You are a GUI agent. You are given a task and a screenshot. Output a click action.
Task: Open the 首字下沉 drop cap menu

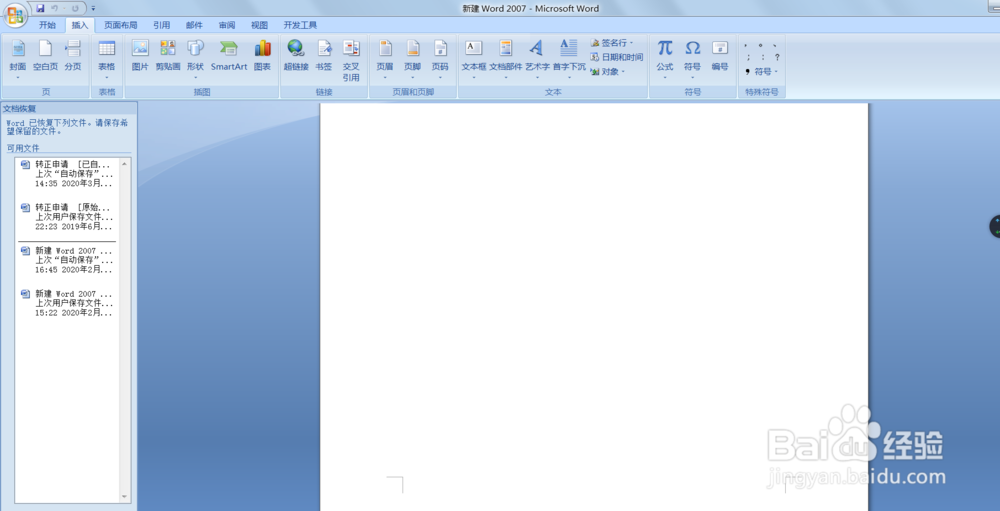click(569, 59)
